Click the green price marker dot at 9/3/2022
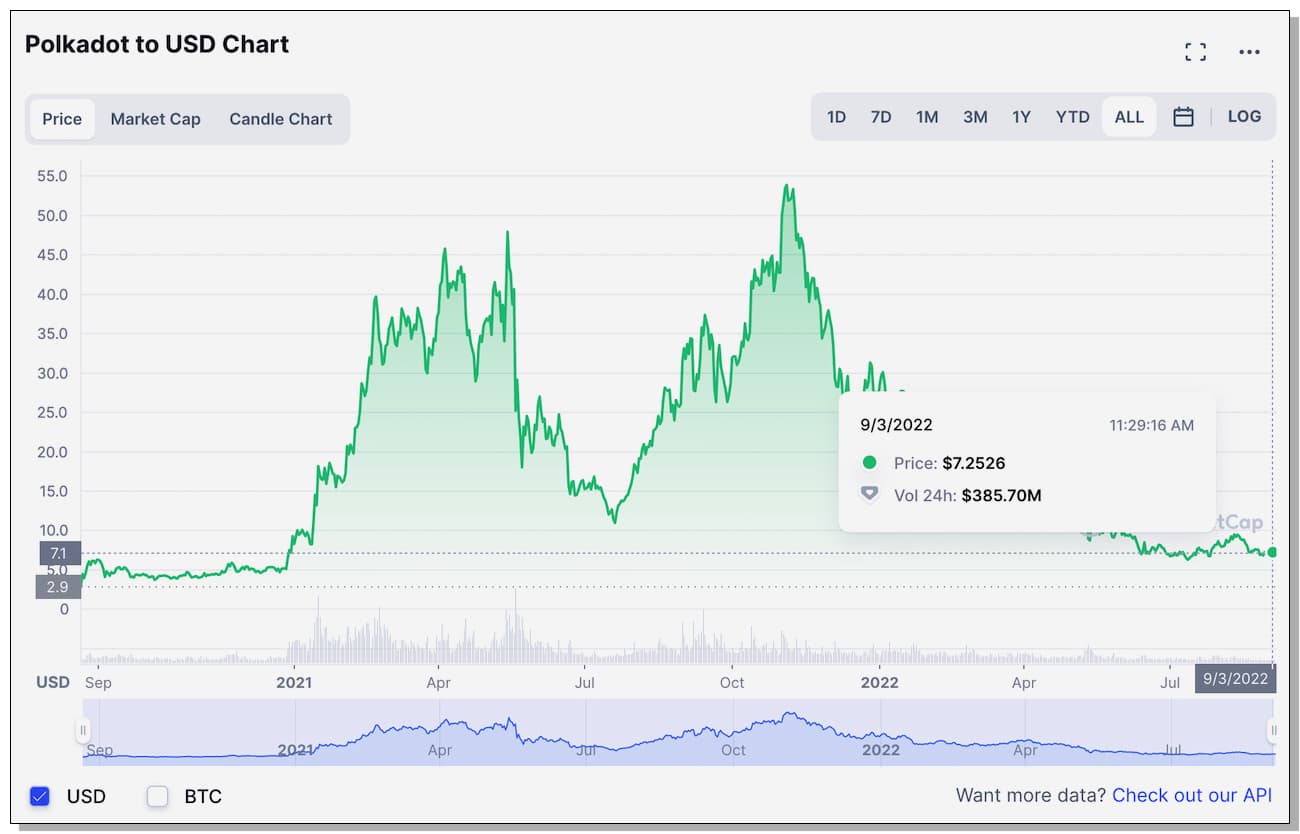The image size is (1300, 834). tap(1272, 552)
